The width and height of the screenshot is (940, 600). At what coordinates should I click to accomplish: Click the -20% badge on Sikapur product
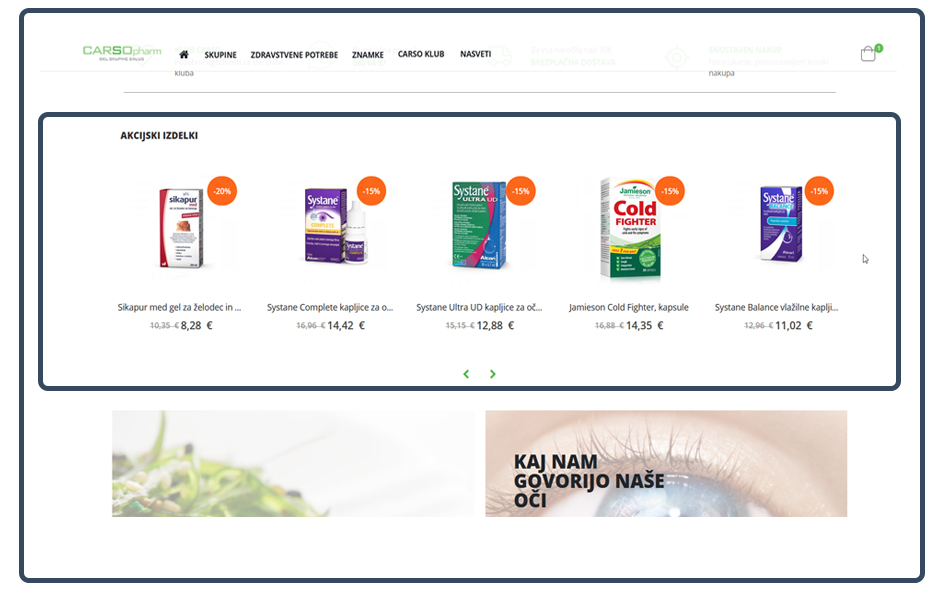[x=222, y=191]
